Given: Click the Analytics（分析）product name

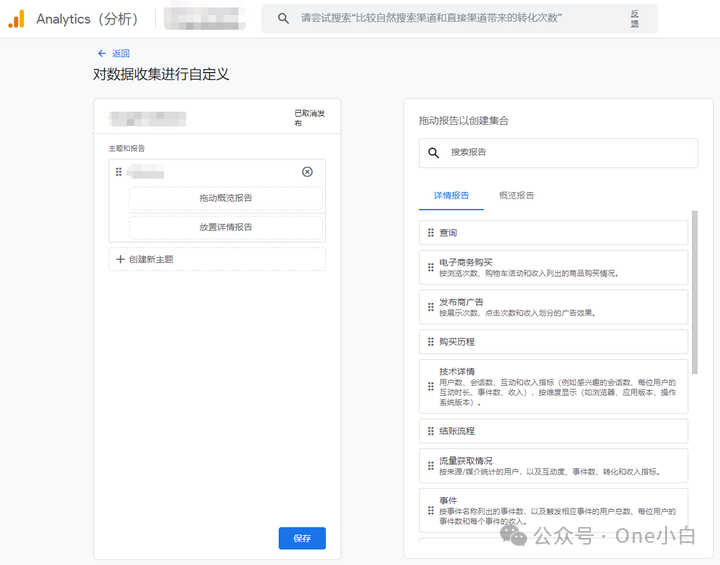Looking at the screenshot, I should (87, 19).
